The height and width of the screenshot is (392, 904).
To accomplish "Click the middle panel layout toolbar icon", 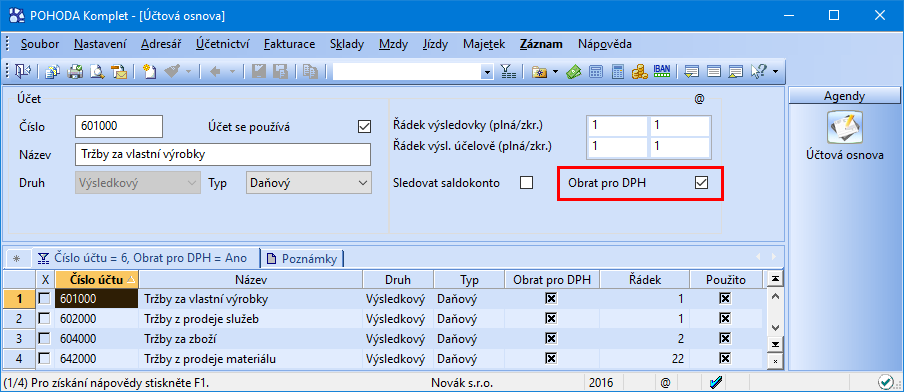I will pos(714,71).
